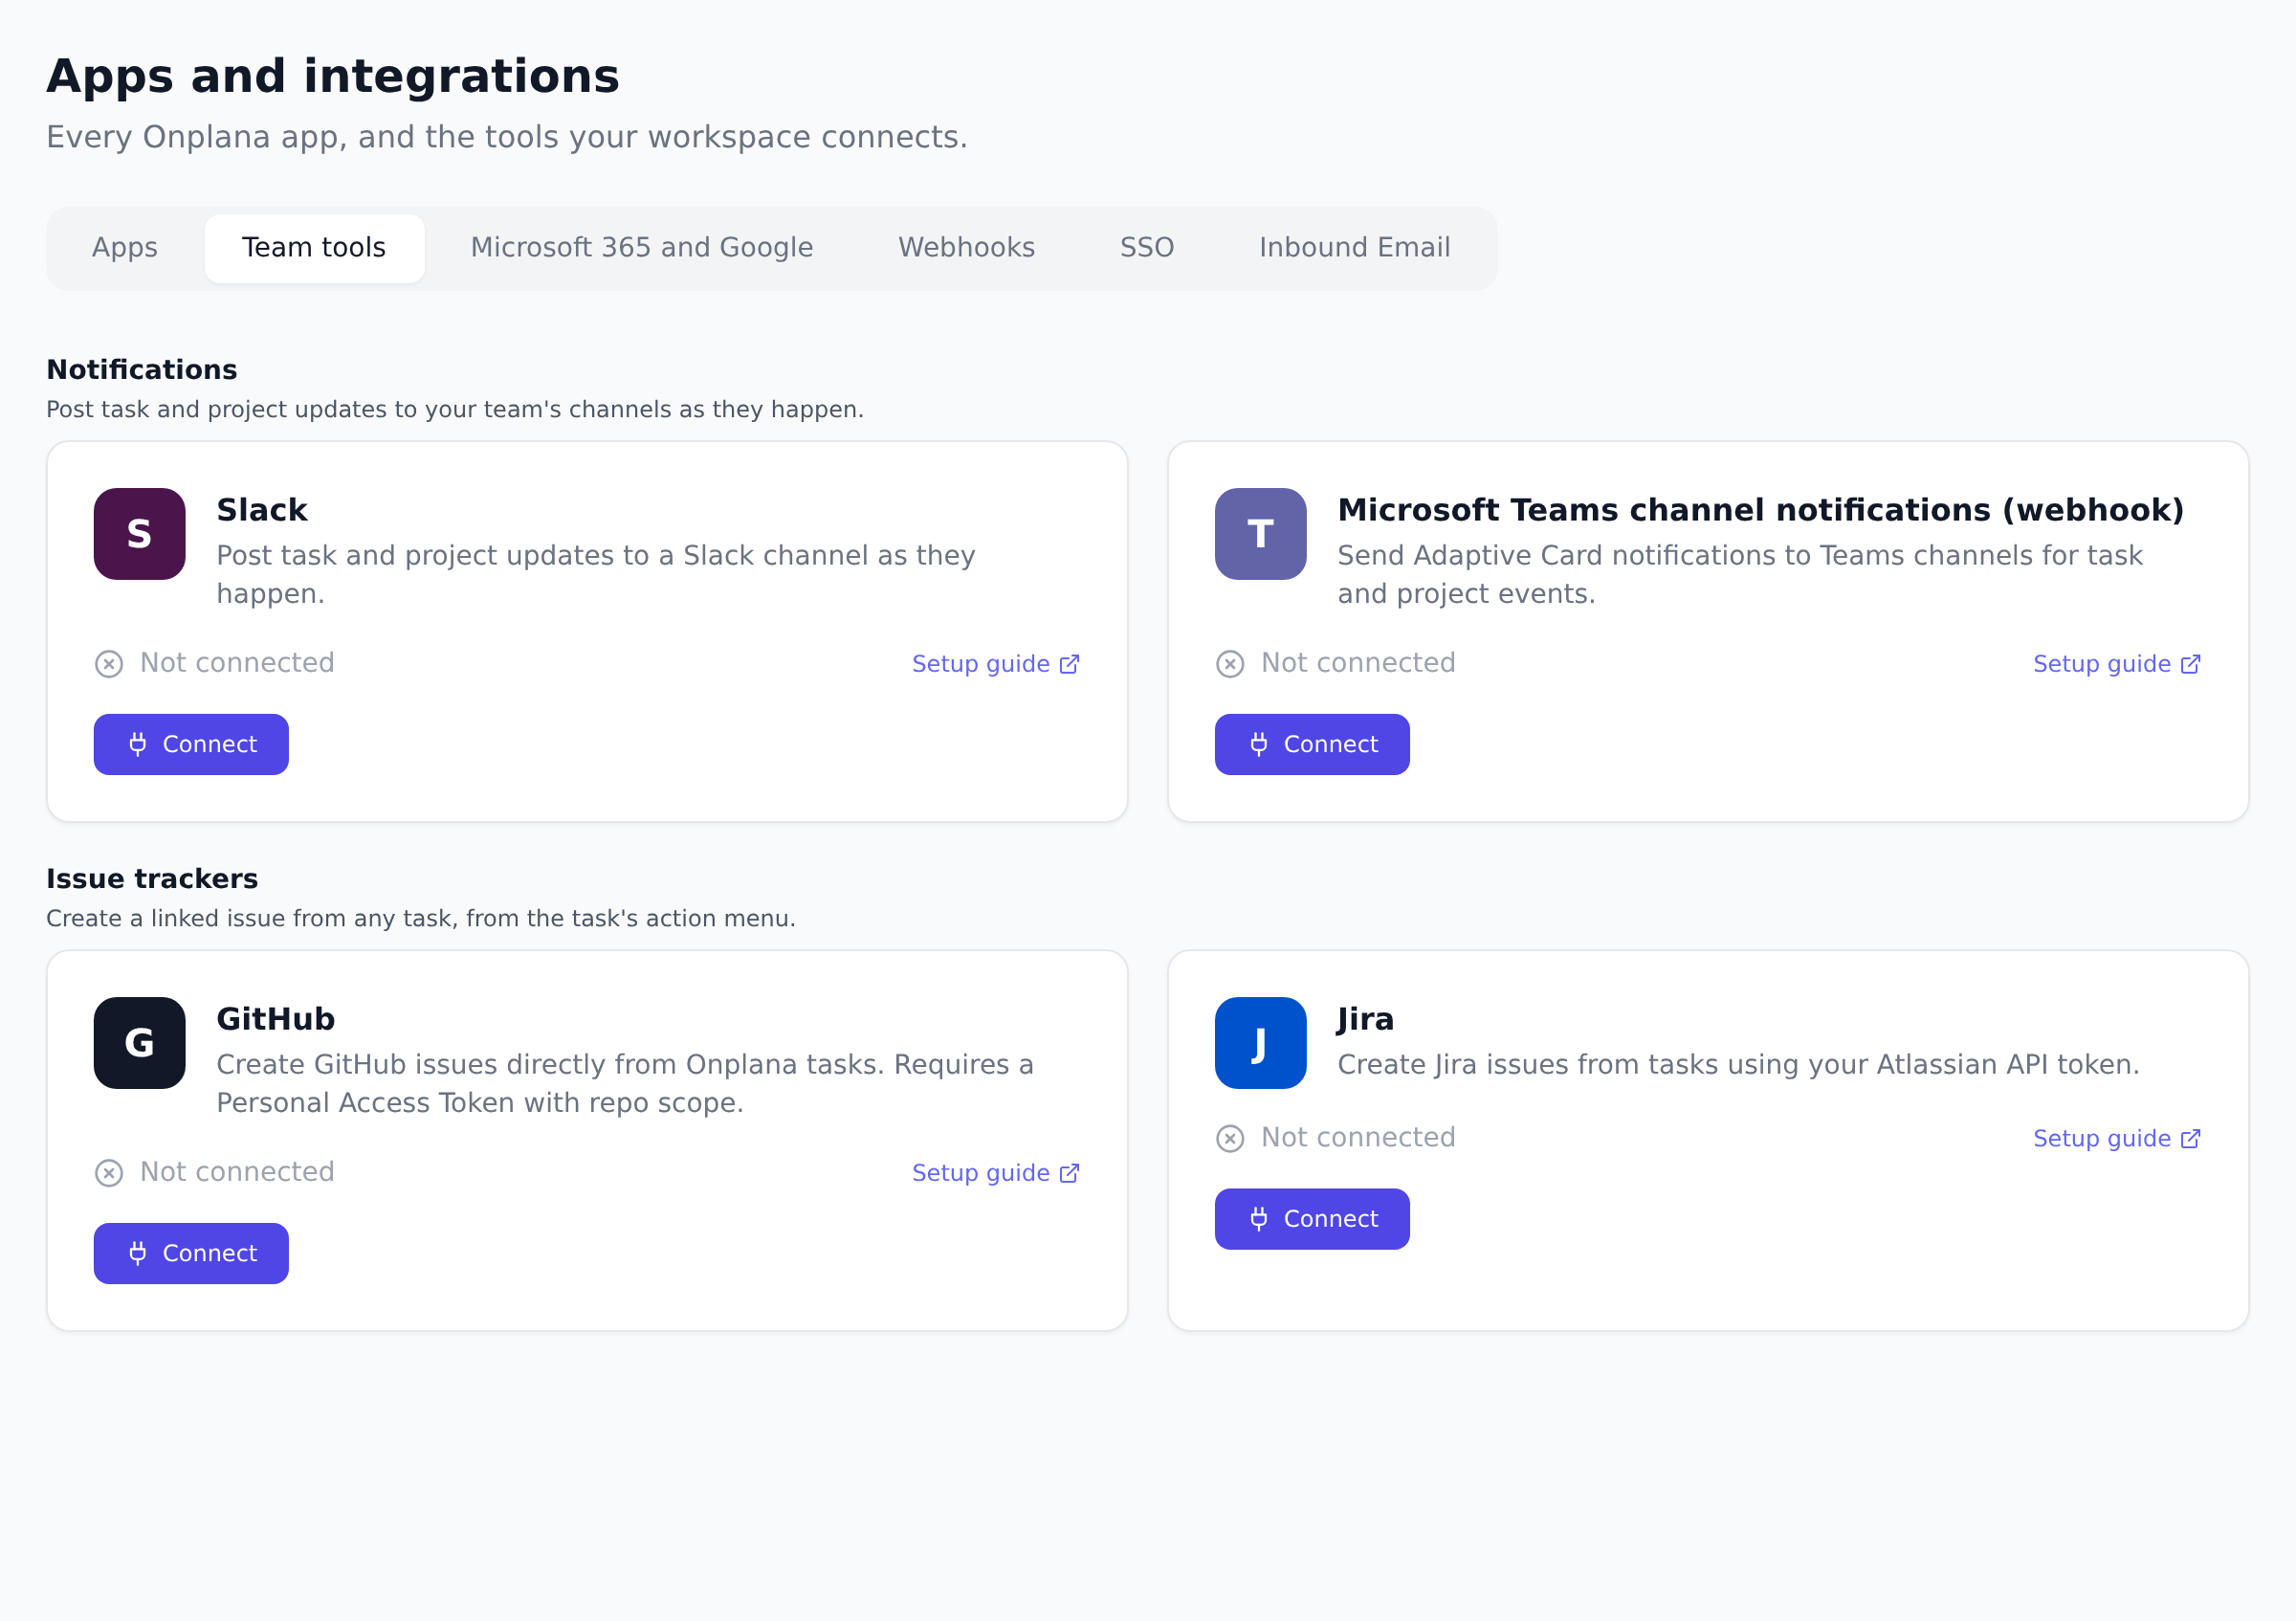Click the GitHub logo icon

139,1043
